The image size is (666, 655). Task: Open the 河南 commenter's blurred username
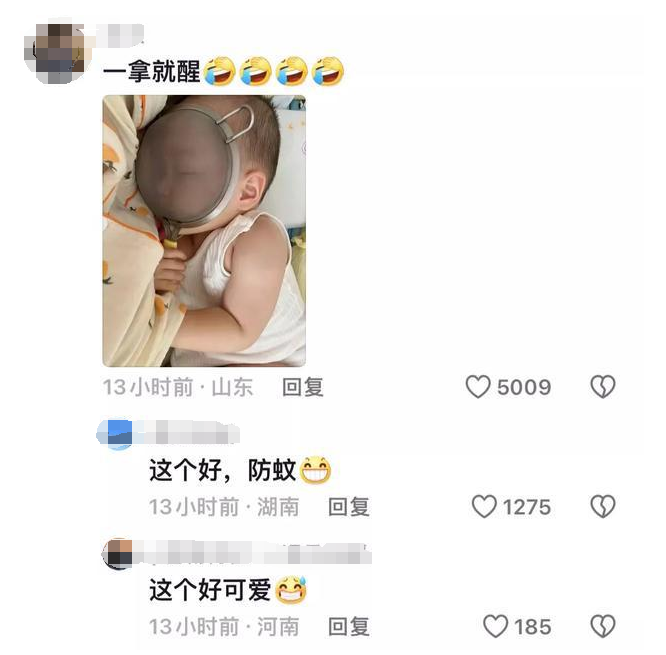coord(253,553)
